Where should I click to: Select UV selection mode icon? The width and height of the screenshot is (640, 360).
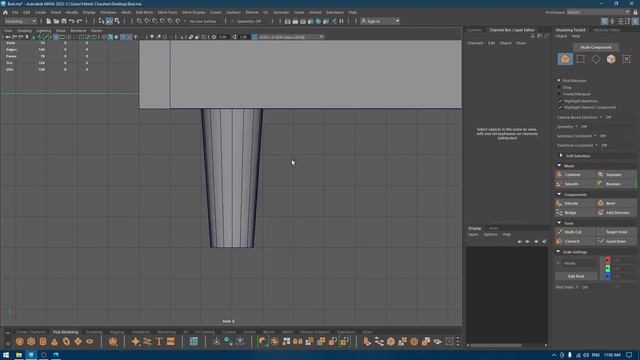coord(627,59)
